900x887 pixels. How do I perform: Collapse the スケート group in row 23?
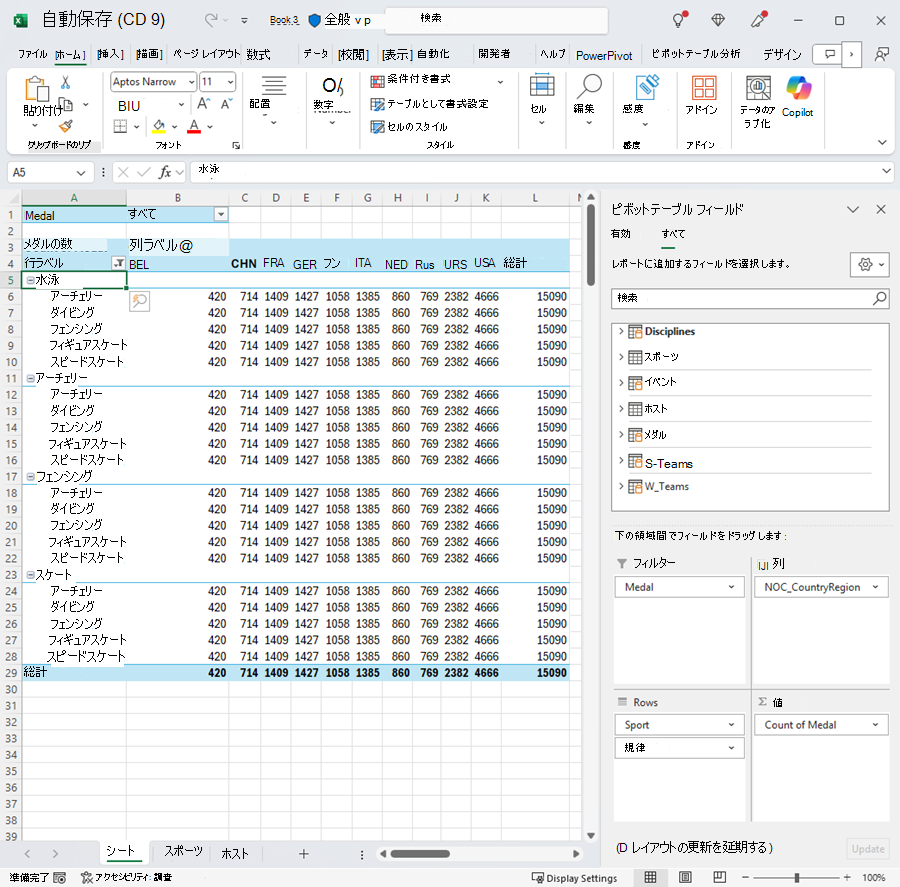30,575
